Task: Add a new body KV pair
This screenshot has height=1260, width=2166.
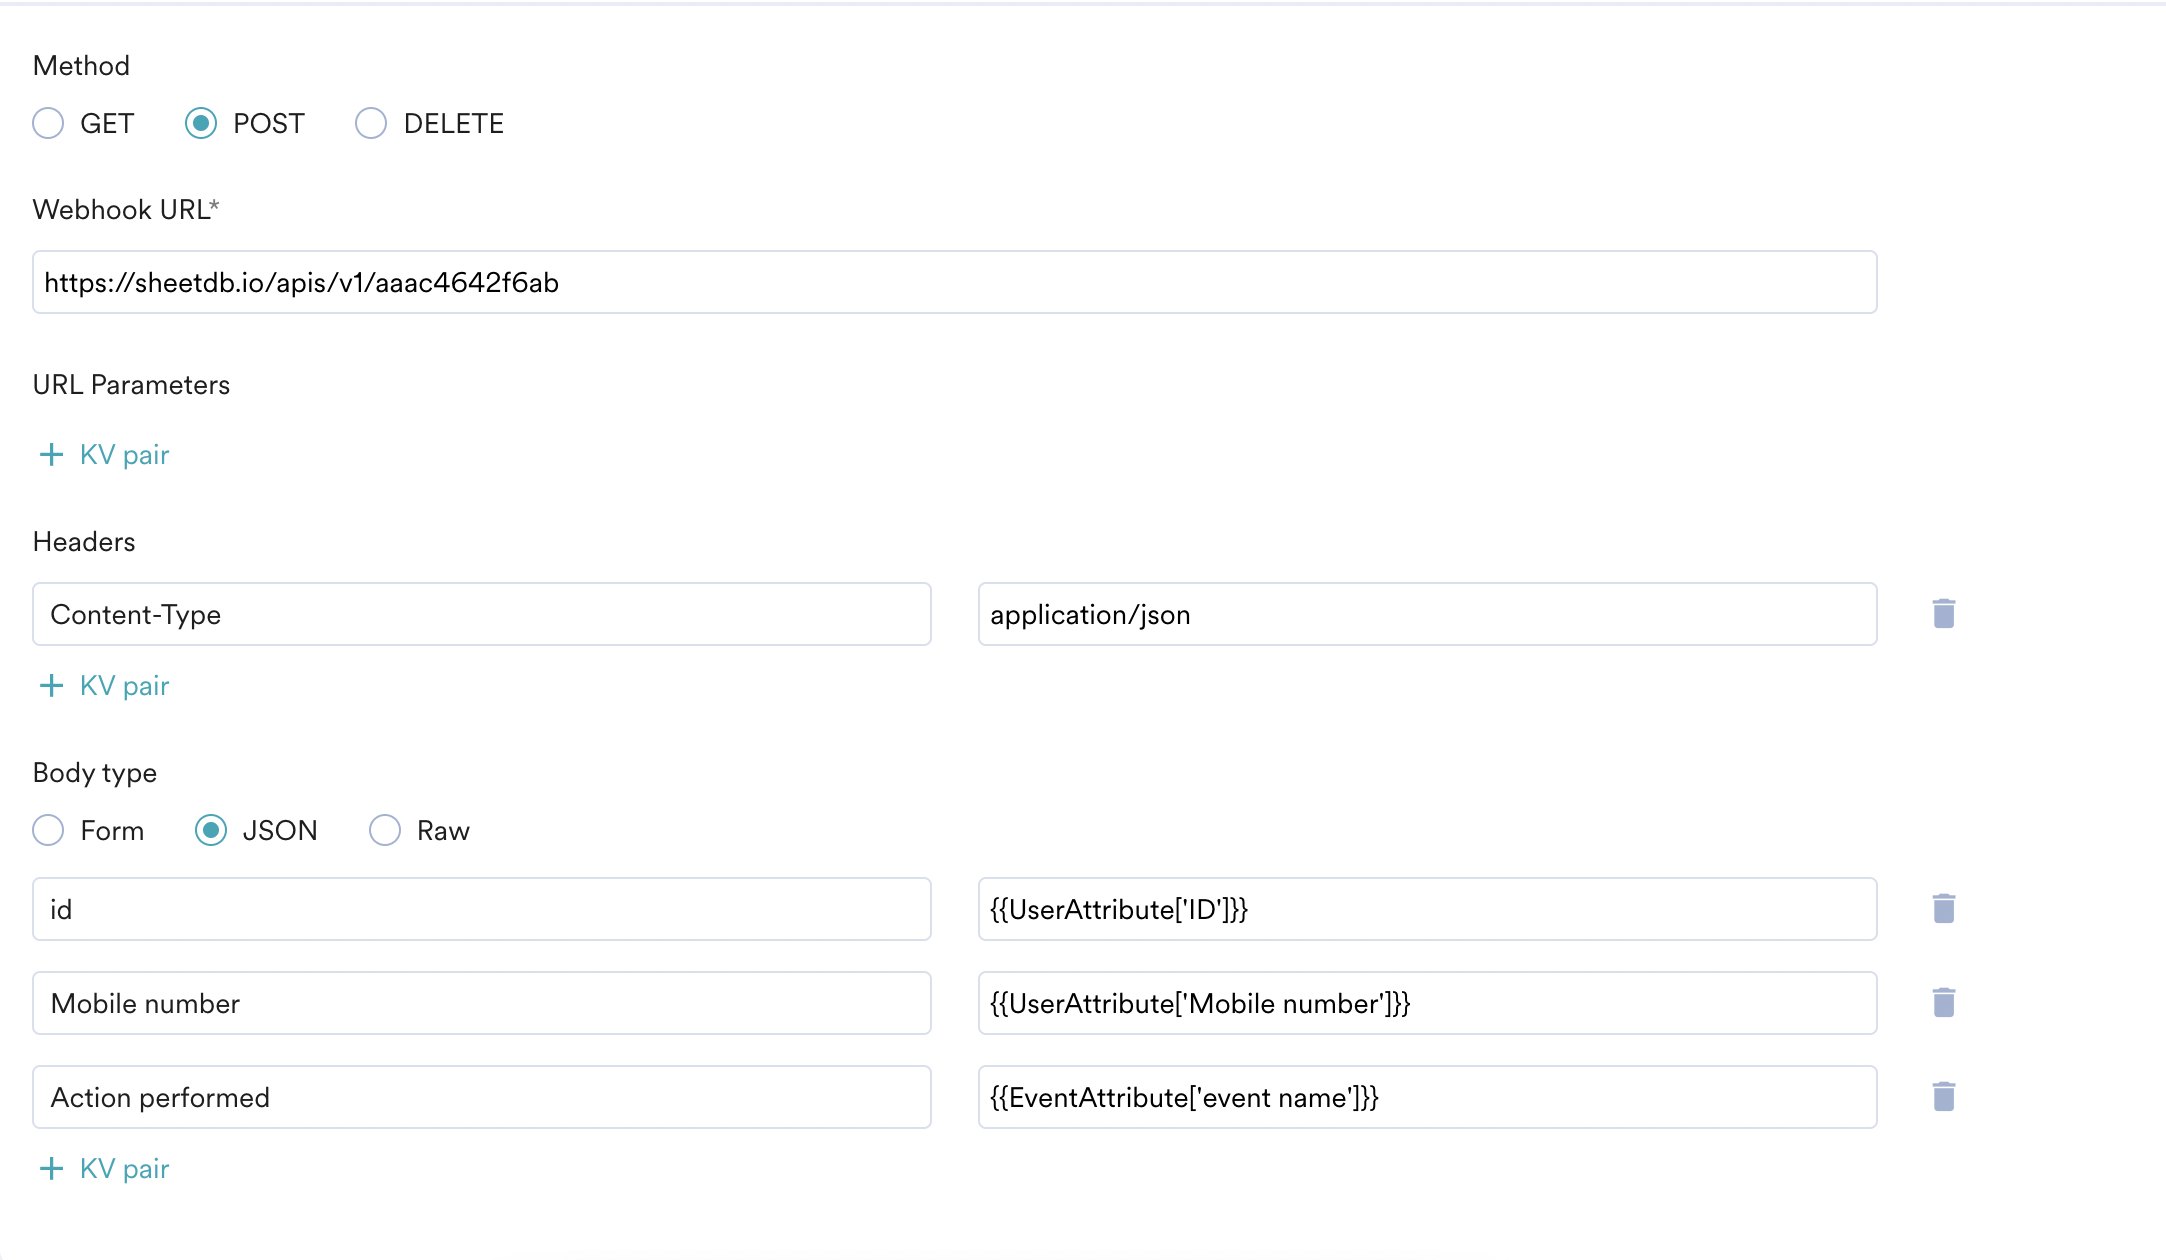Action: [x=102, y=1168]
